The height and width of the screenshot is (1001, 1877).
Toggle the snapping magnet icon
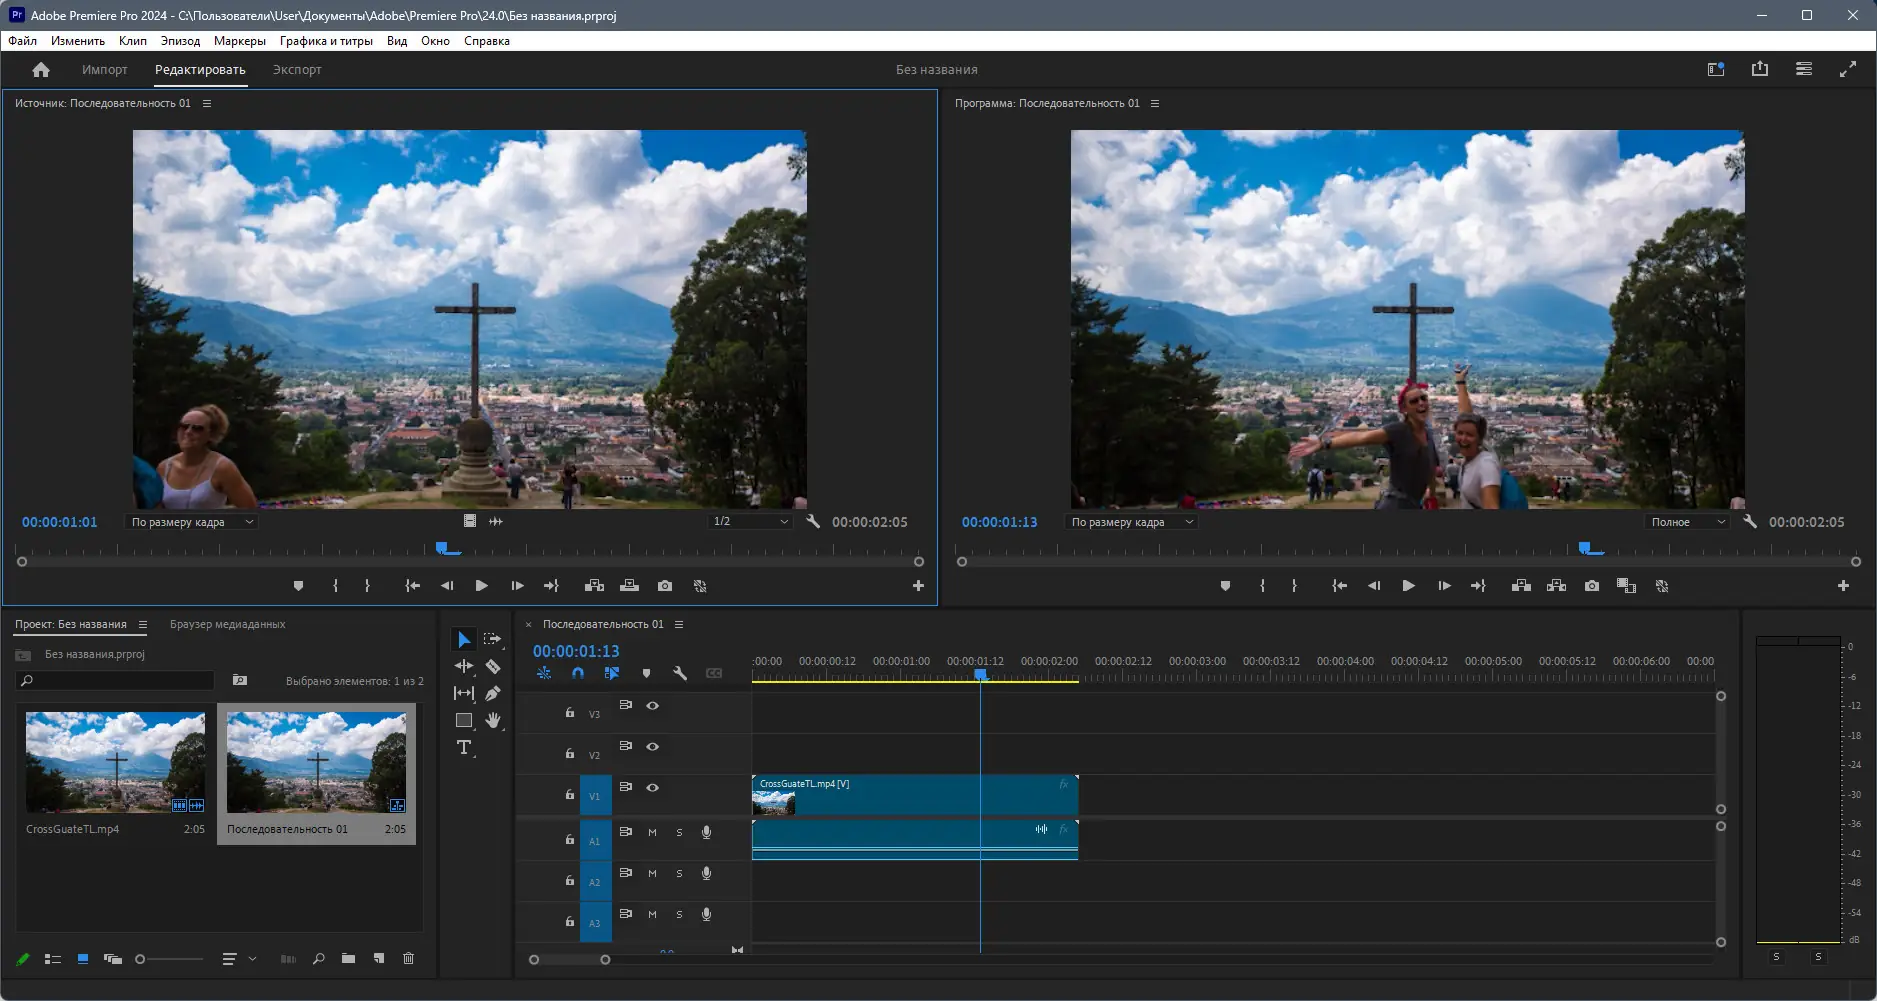(x=578, y=673)
